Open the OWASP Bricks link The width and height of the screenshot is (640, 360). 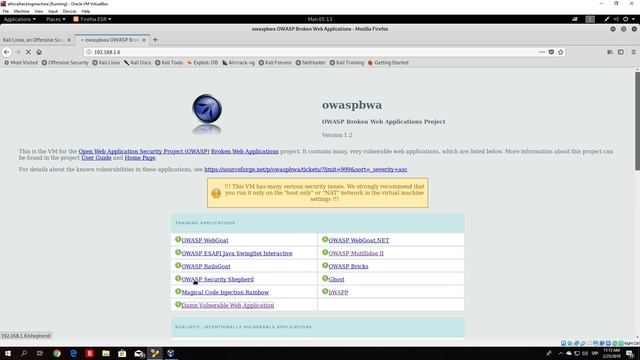click(x=348, y=267)
